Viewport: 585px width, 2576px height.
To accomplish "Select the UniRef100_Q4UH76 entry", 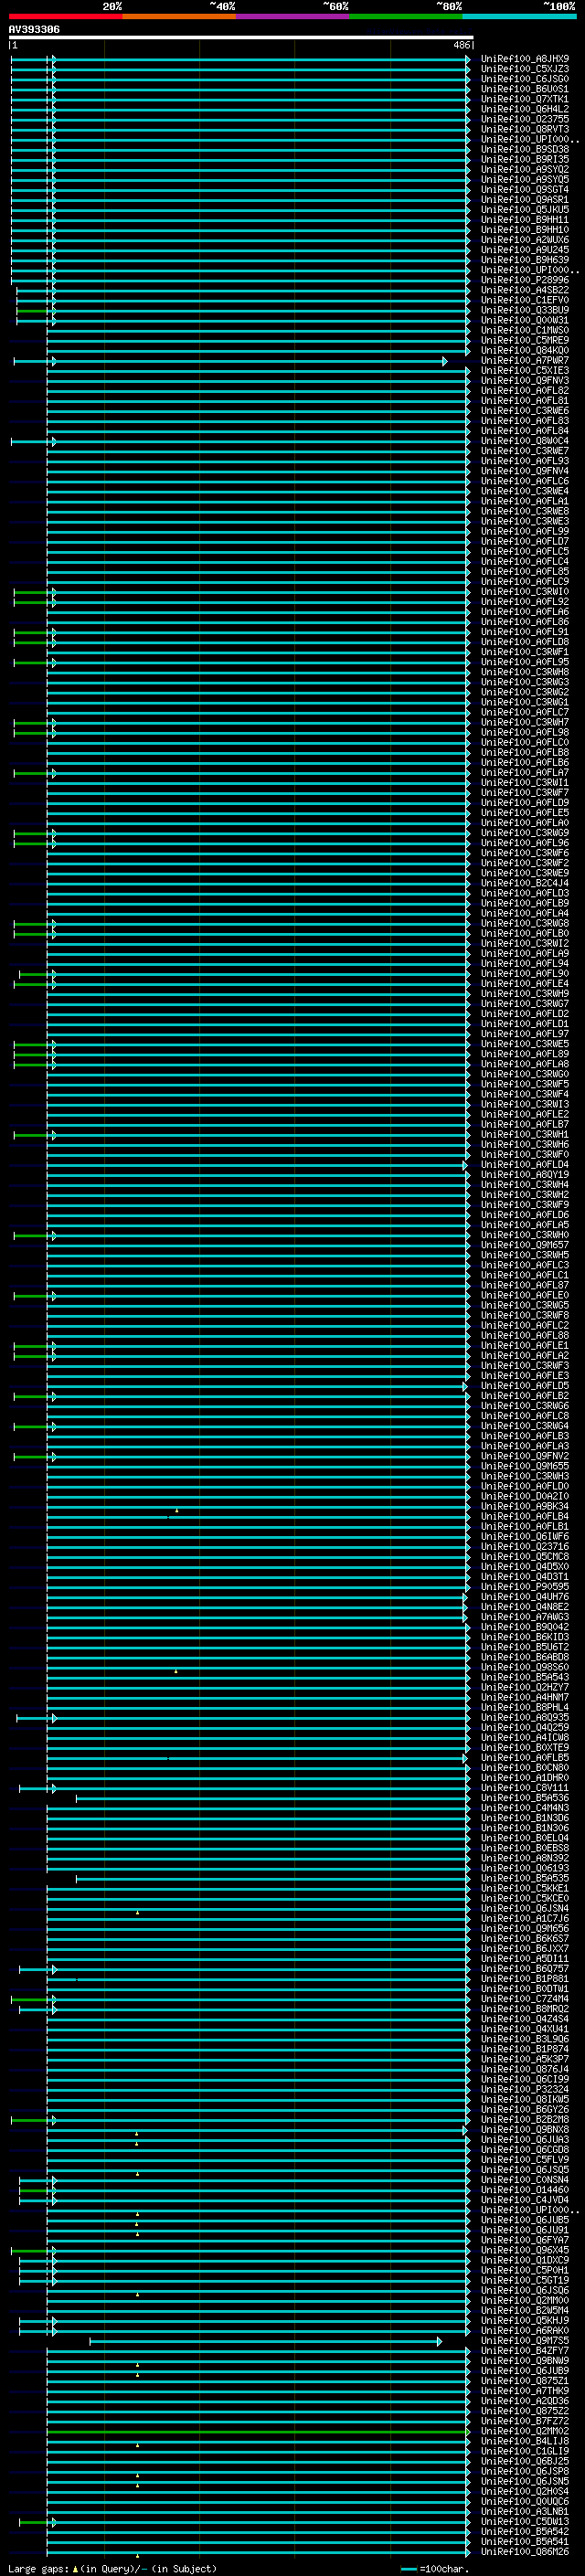I will tap(525, 1597).
